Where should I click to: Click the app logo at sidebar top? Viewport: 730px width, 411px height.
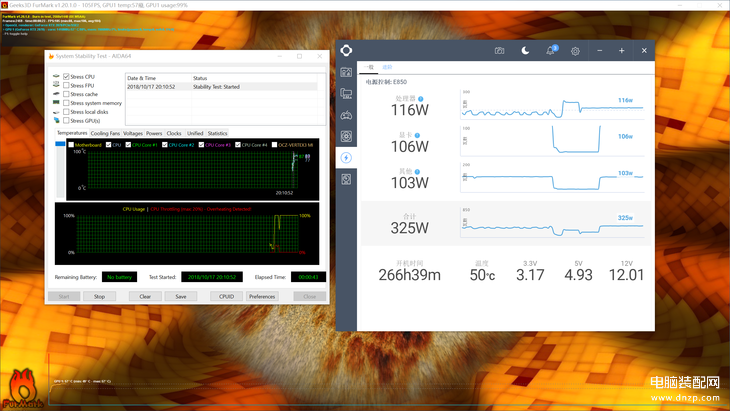point(346,50)
